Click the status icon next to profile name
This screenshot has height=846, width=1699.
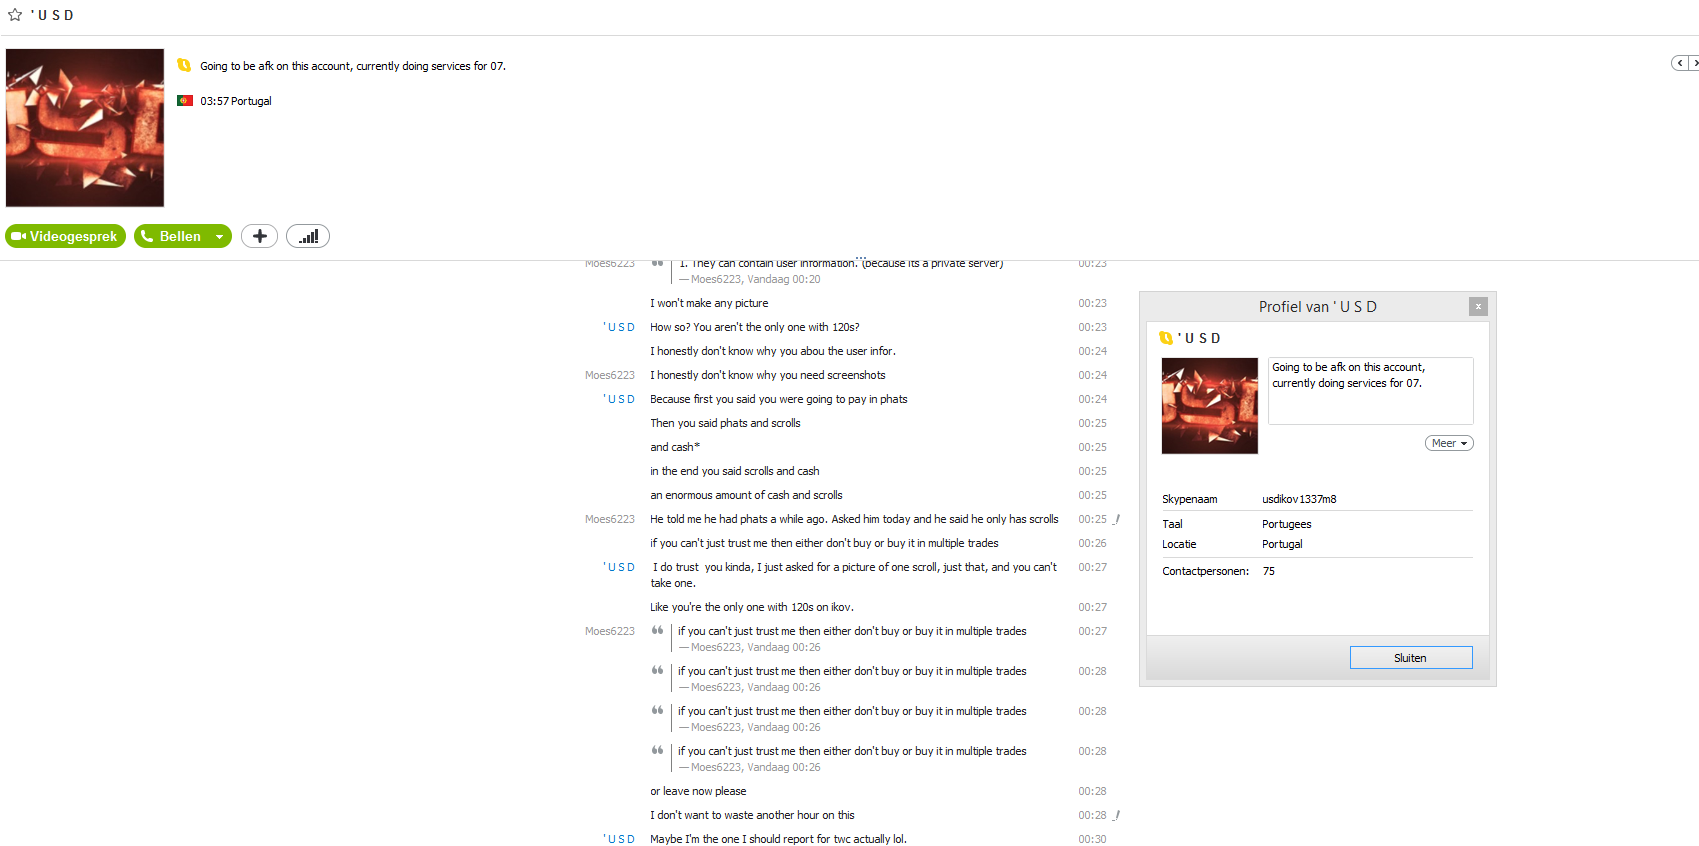tap(1166, 338)
